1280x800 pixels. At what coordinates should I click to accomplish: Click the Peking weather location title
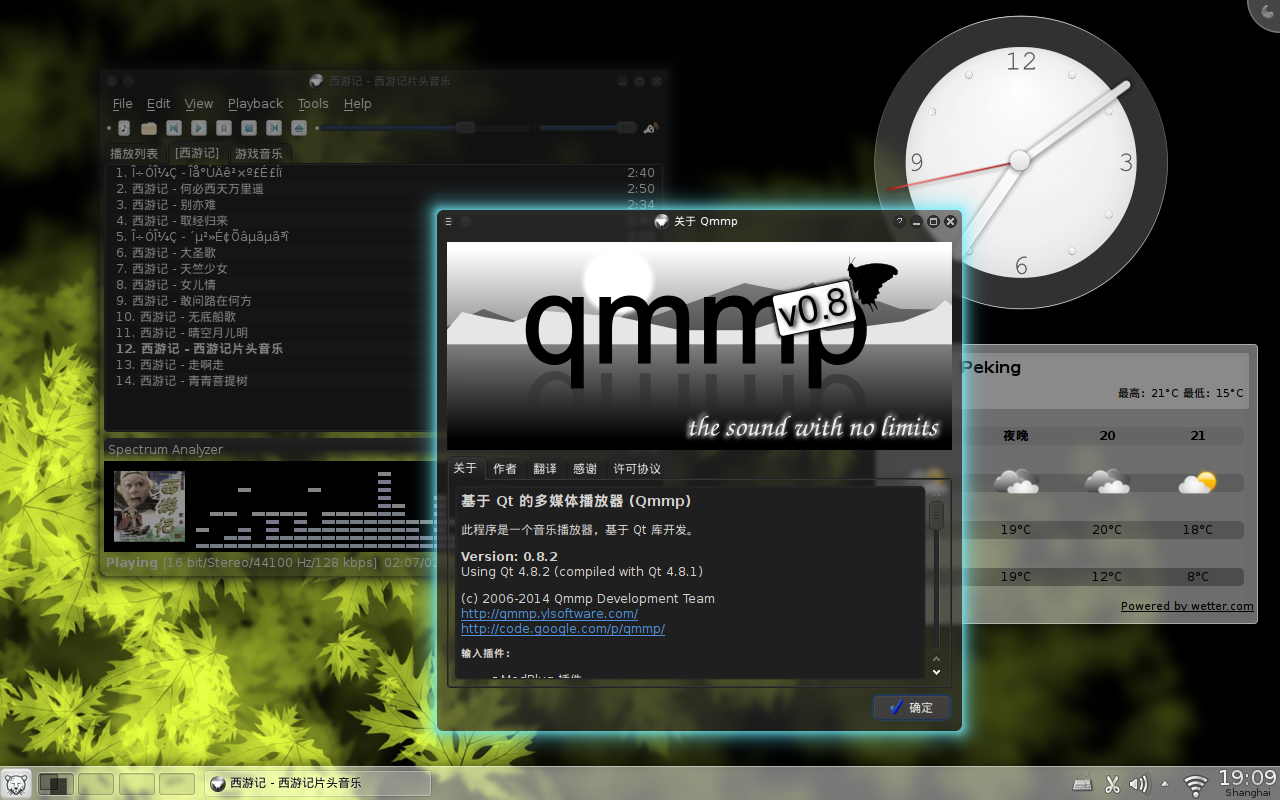click(x=991, y=367)
